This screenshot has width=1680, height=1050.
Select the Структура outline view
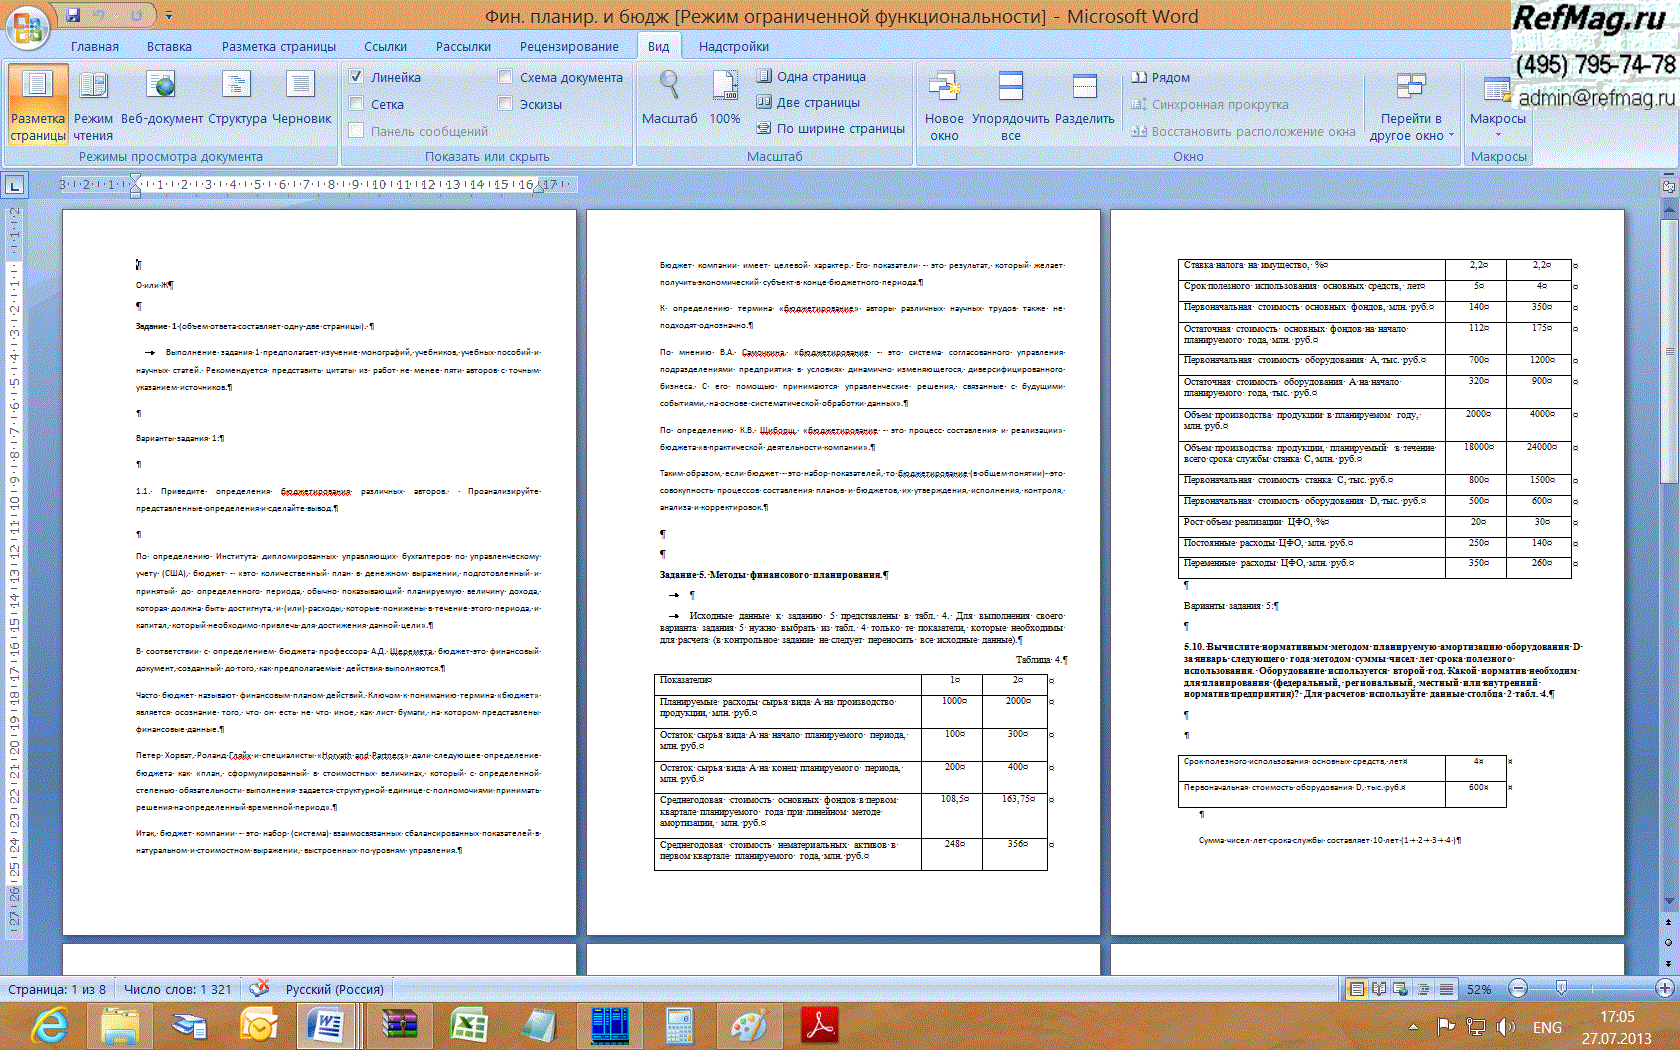[237, 100]
